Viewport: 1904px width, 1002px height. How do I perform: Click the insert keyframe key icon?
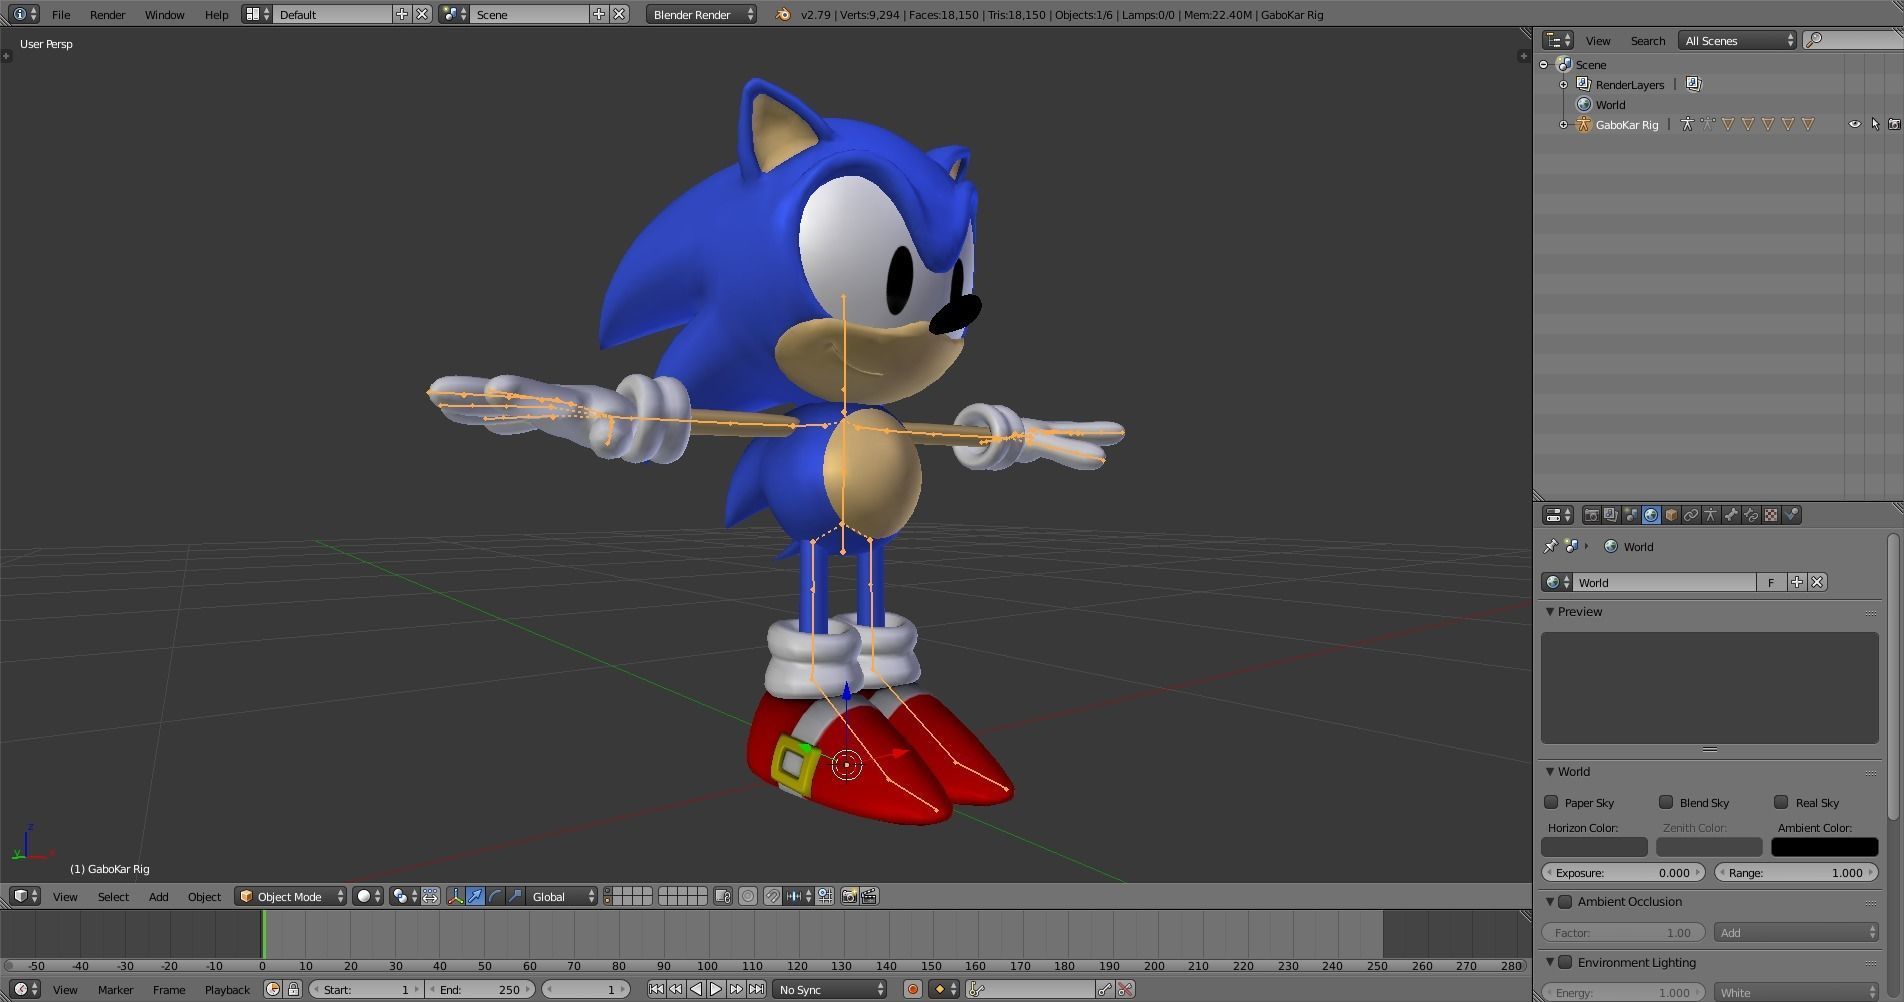pos(1104,989)
